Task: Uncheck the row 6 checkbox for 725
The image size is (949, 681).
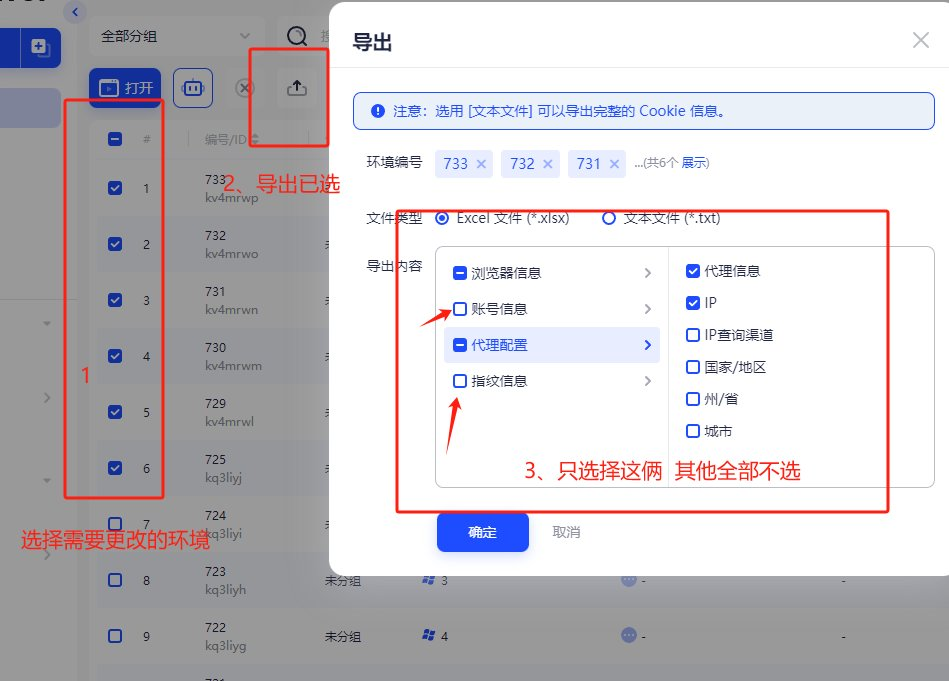Action: tap(115, 468)
